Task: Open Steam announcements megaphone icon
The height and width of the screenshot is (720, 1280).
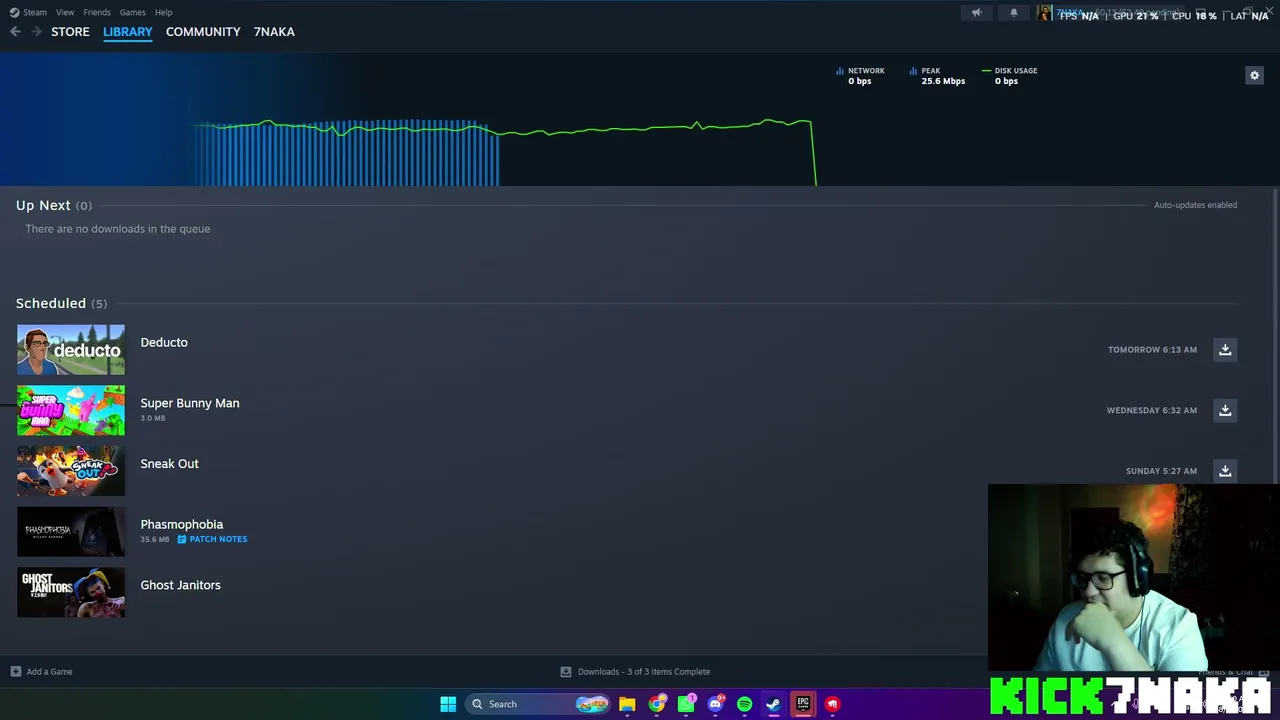Action: click(977, 13)
